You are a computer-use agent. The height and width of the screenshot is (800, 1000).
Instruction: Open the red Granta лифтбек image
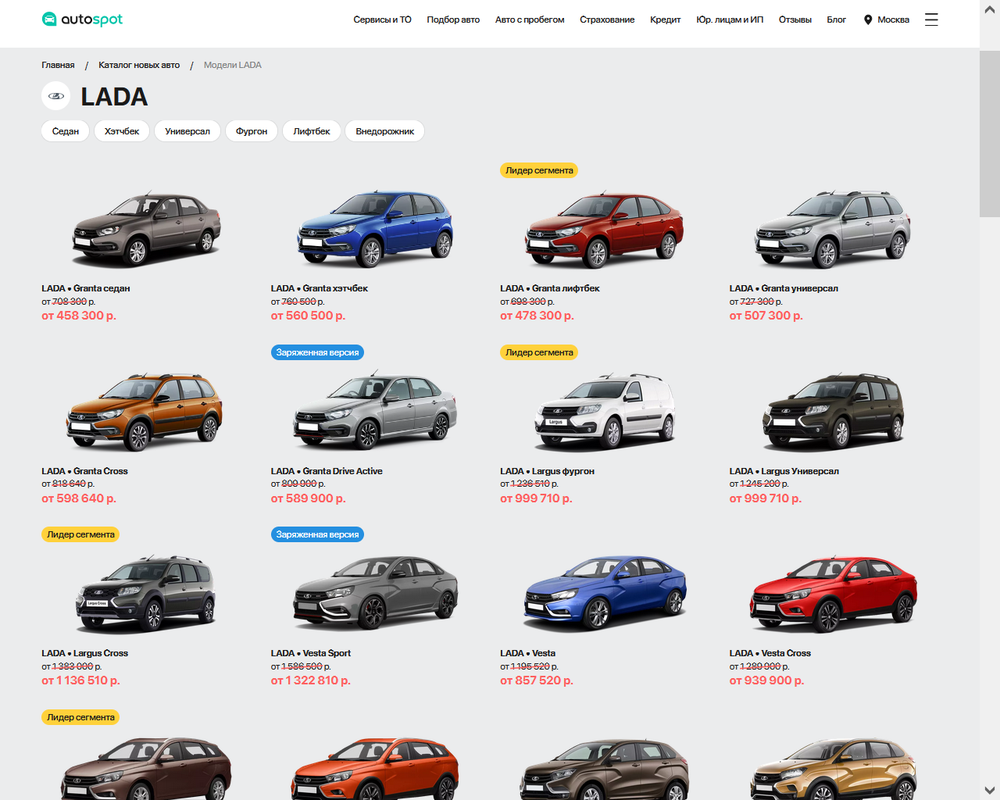point(604,228)
